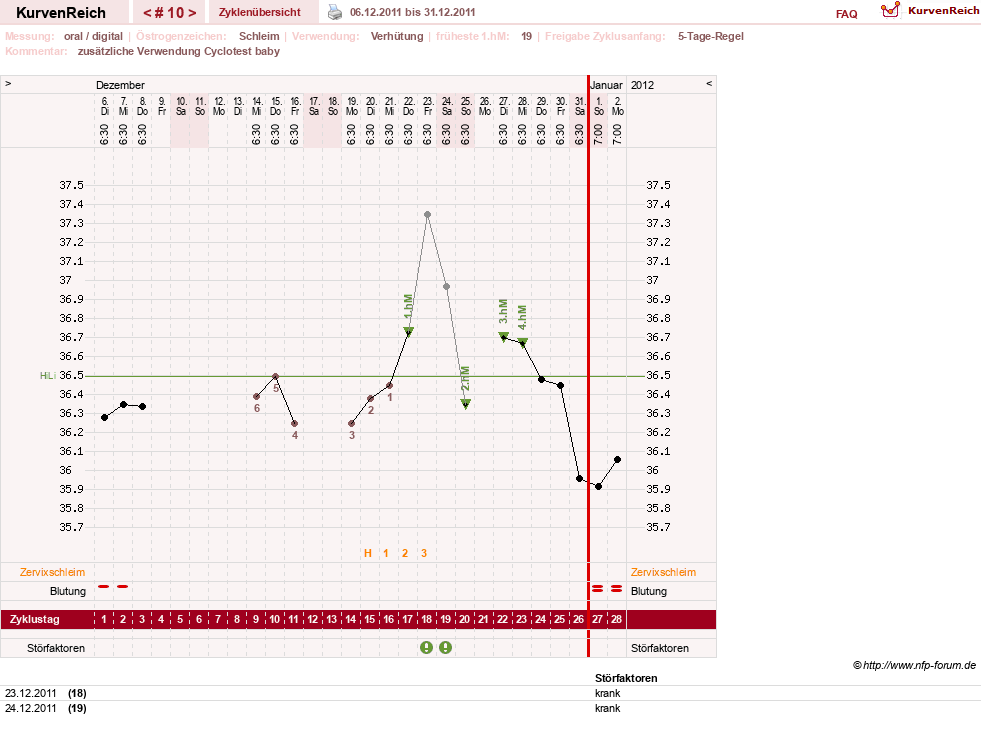
Task: Collapse chart with the '<' arrow at top right
Action: click(x=709, y=83)
